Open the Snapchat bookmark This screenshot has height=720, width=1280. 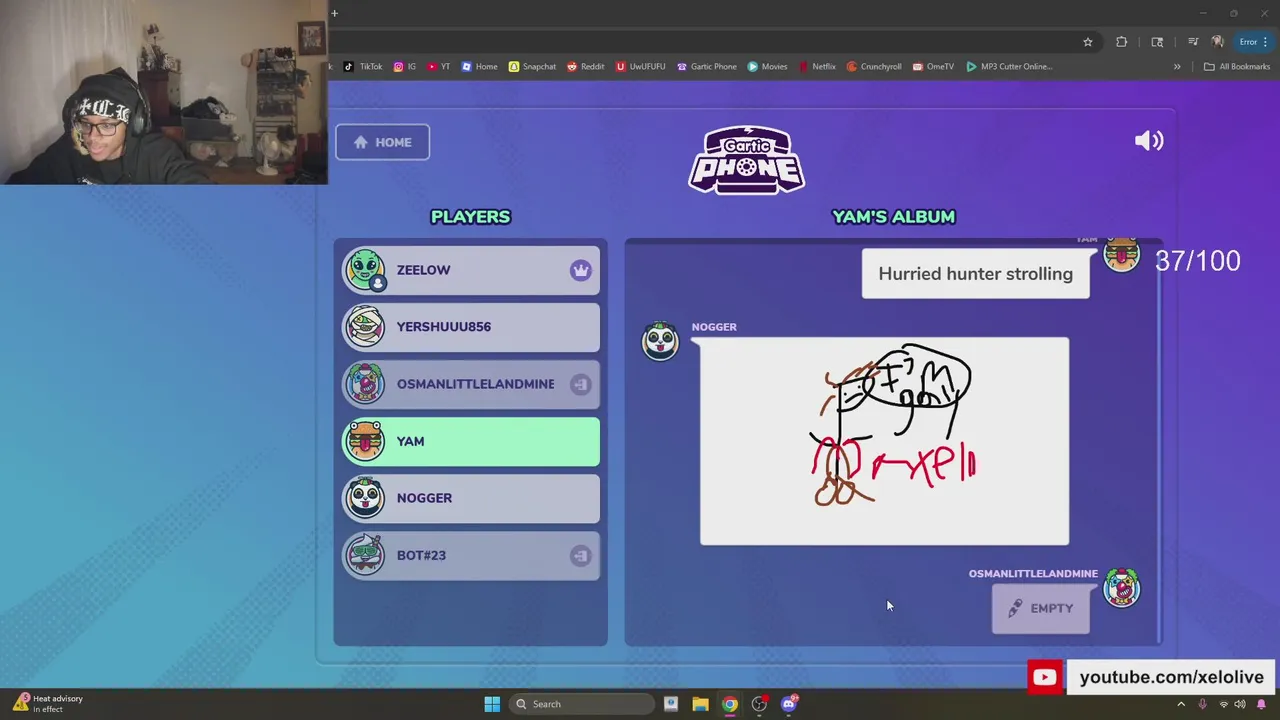click(x=532, y=67)
